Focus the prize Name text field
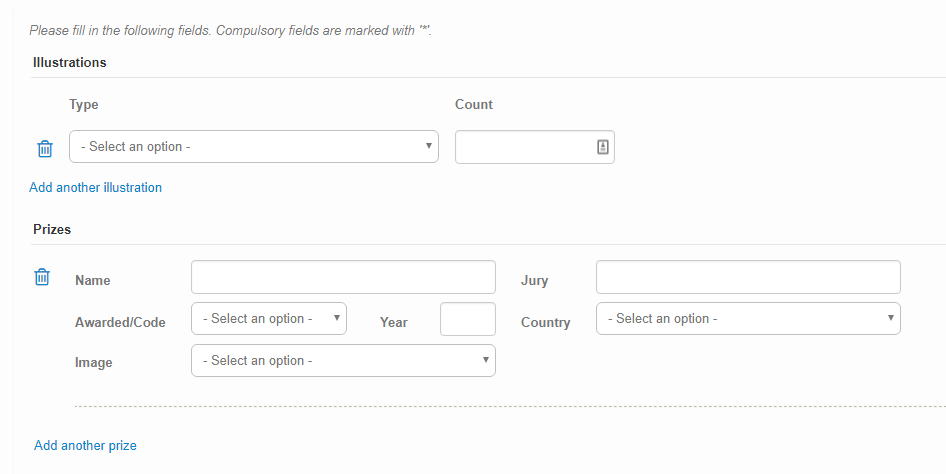The image size is (946, 474). 343,277
